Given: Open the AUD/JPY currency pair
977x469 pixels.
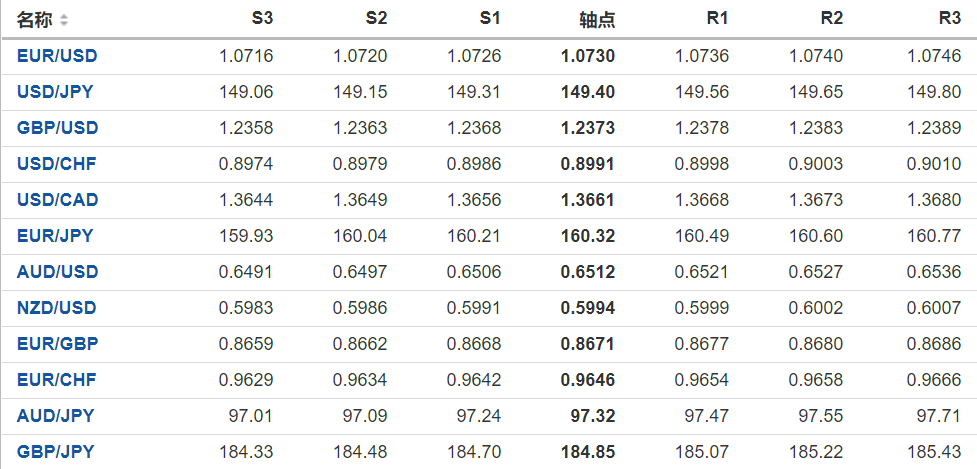Looking at the screenshot, I should click(55, 416).
